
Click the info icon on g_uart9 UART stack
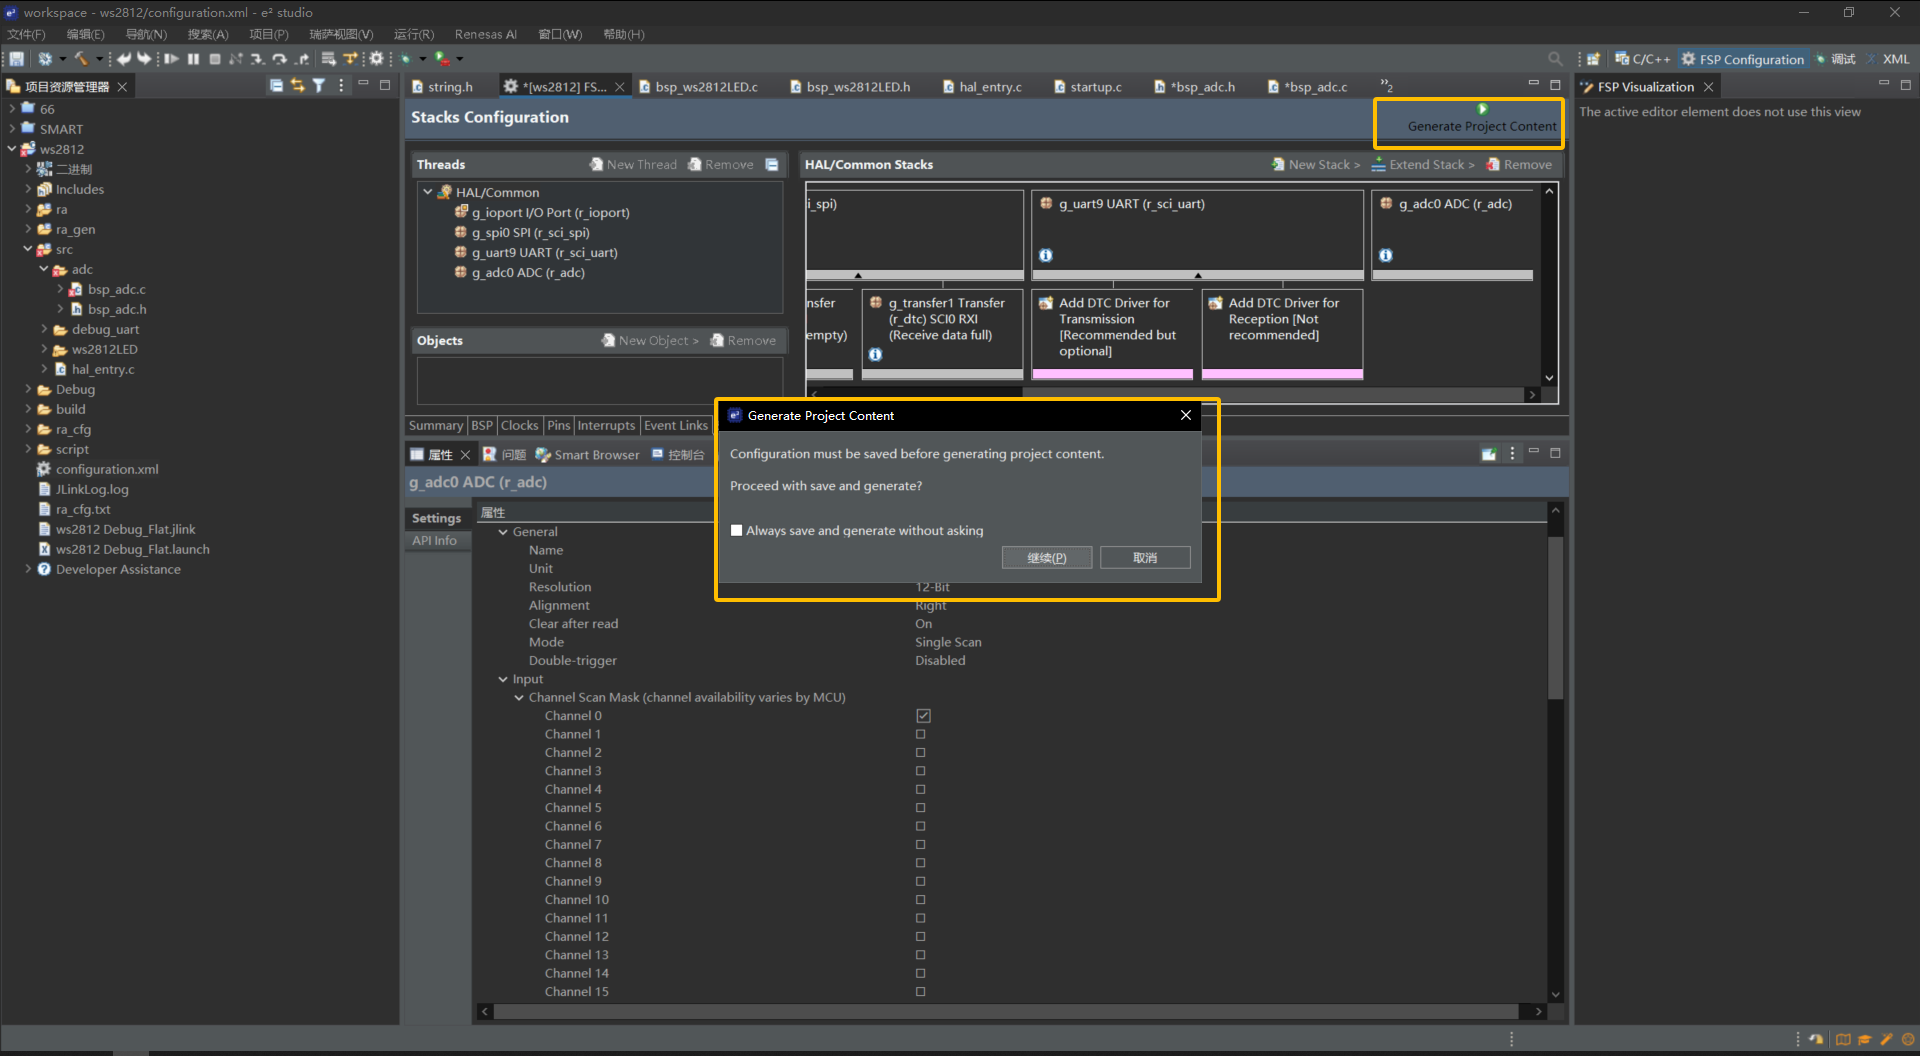click(1045, 255)
